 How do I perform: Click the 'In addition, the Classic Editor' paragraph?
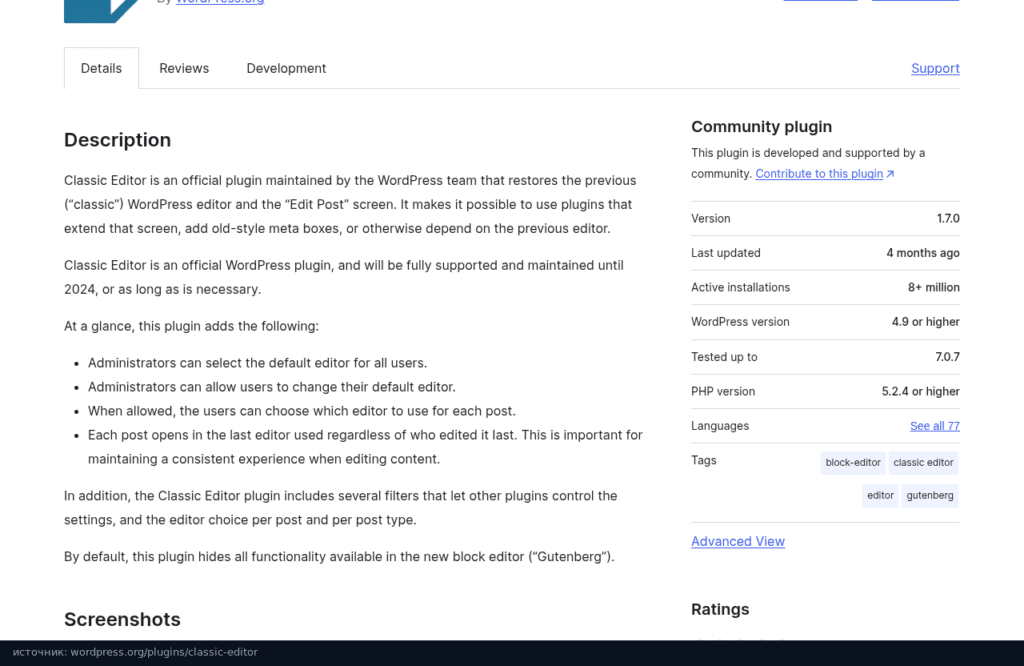pyautogui.click(x=342, y=508)
